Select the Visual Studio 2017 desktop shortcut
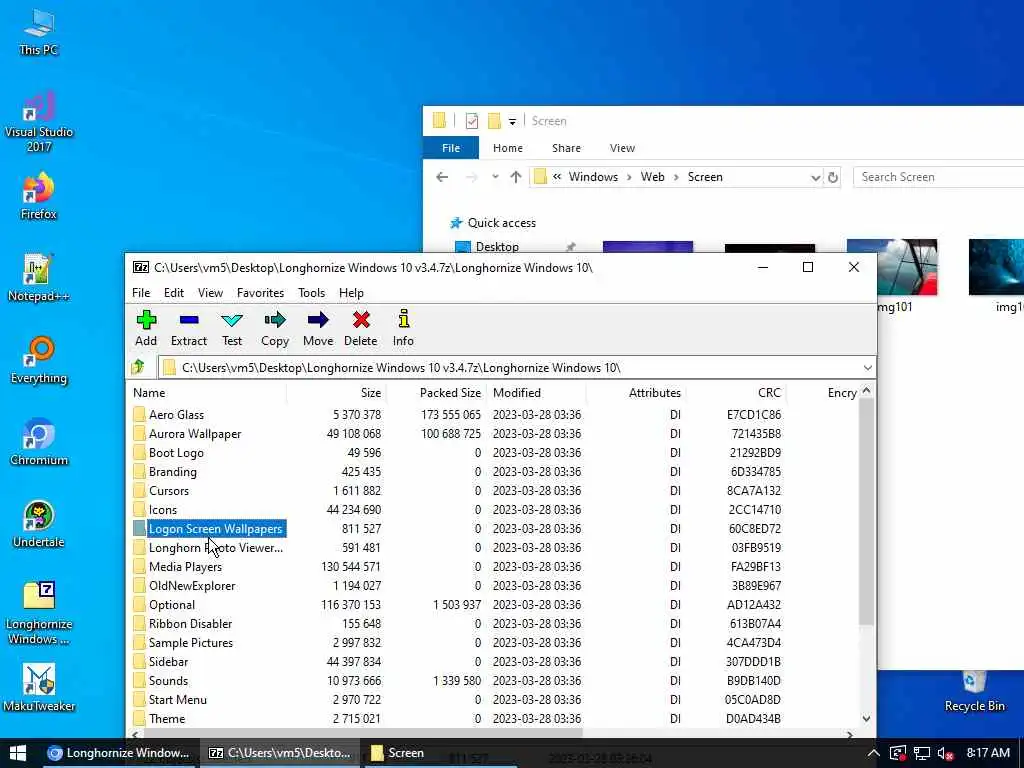1024x768 pixels. click(x=39, y=121)
